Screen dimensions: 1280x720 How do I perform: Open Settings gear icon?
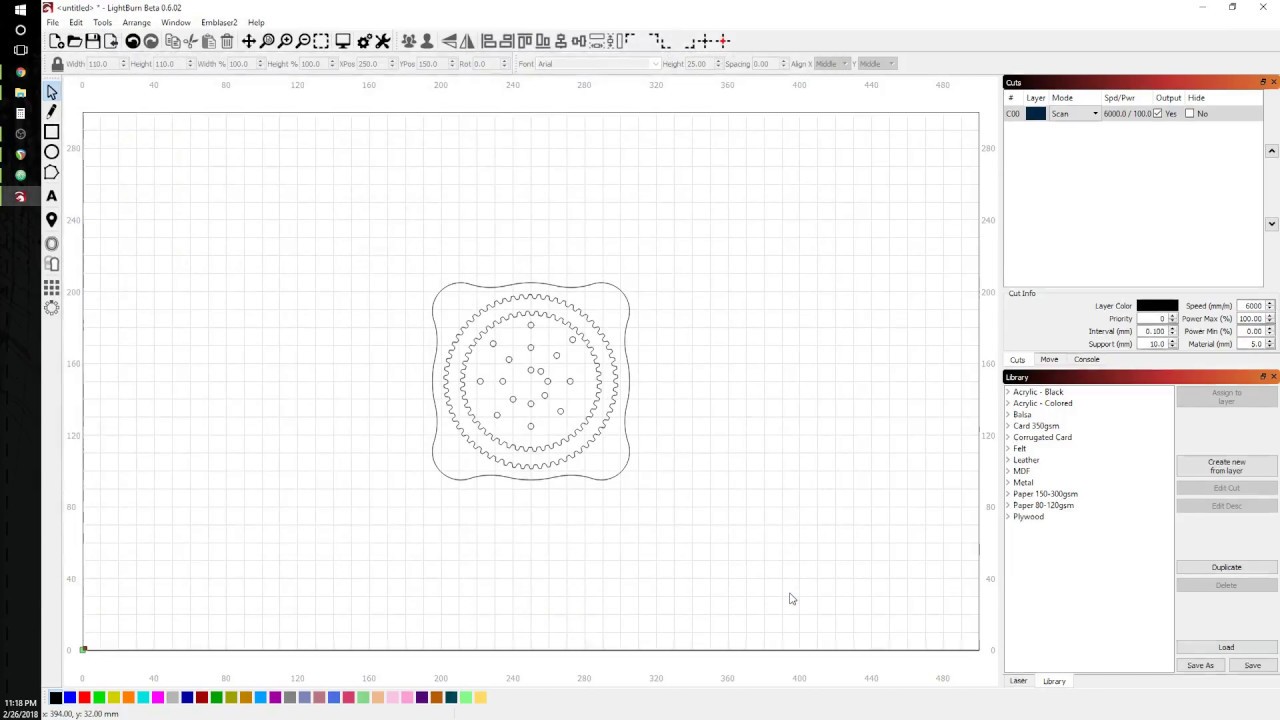coord(364,41)
